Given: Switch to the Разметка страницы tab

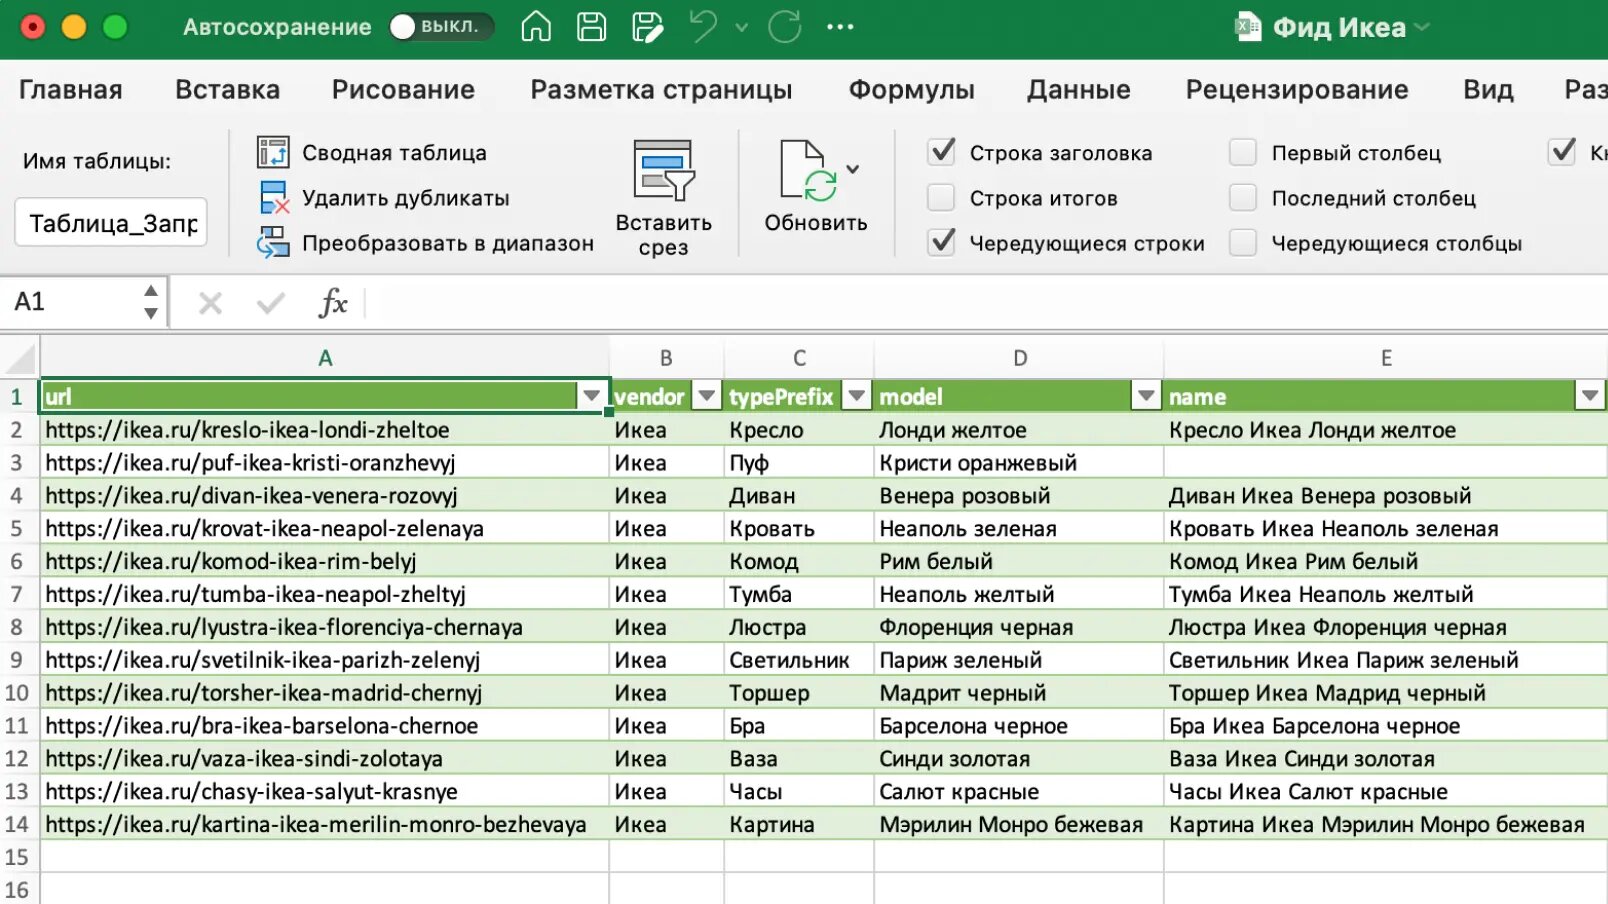Looking at the screenshot, I should tap(661, 90).
